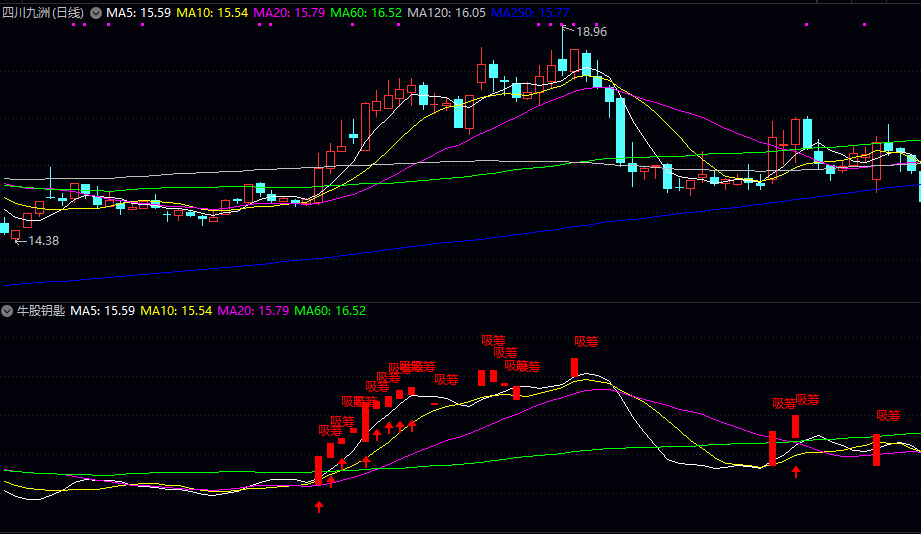Screen dimensions: 921x534
Task: Open the dropdown next to 四川九洲(日线)
Action: pyautogui.click(x=96, y=13)
